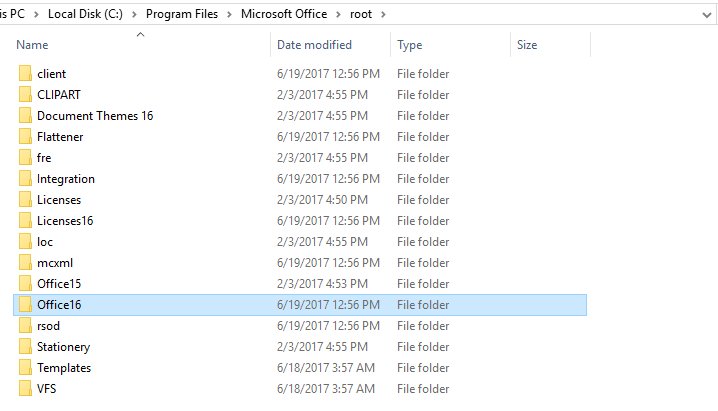
Task: Navigate to Microsoft Office breadcrumb
Action: [284, 14]
